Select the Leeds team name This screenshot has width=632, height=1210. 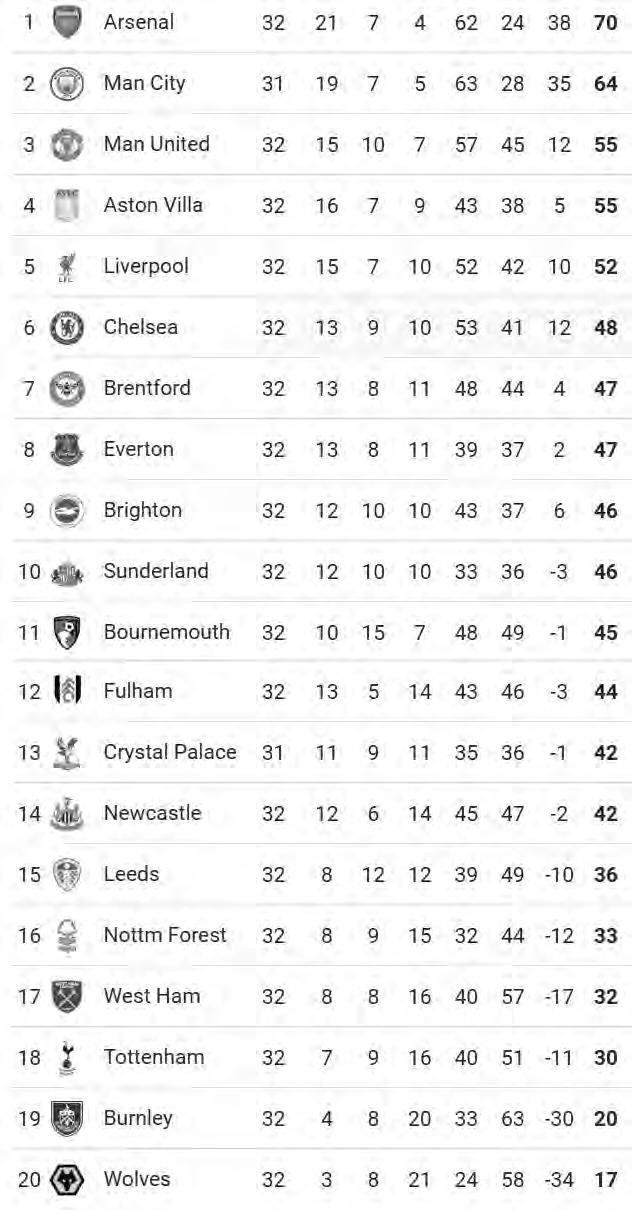click(131, 874)
